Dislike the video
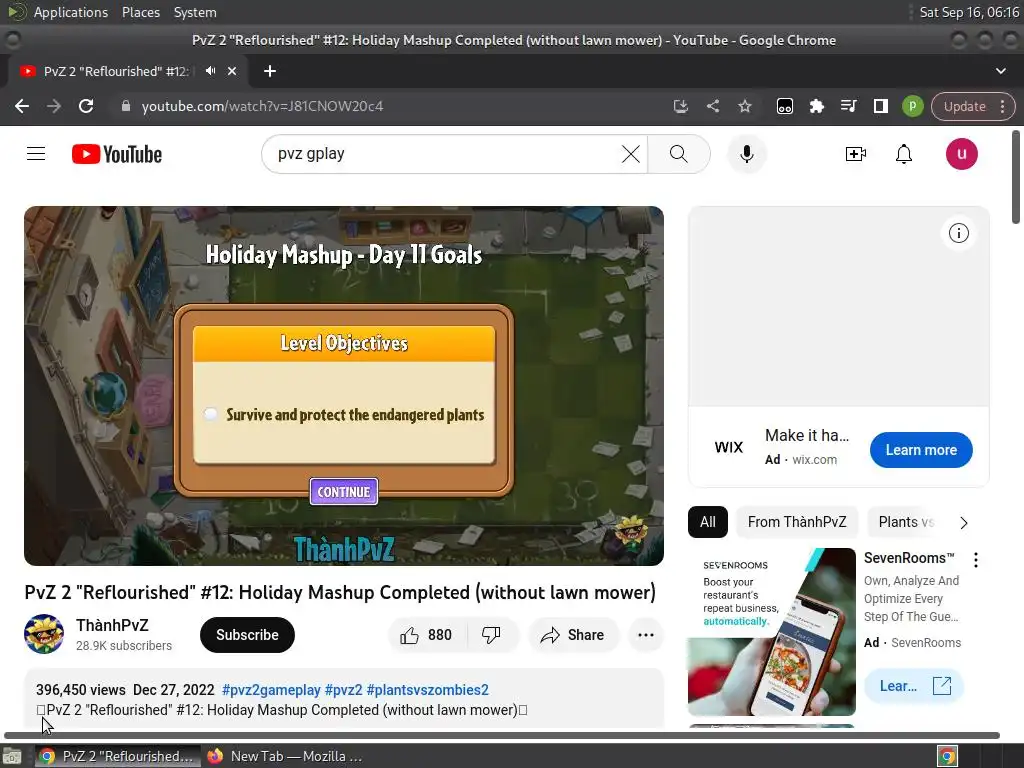This screenshot has width=1024, height=768. (x=491, y=635)
